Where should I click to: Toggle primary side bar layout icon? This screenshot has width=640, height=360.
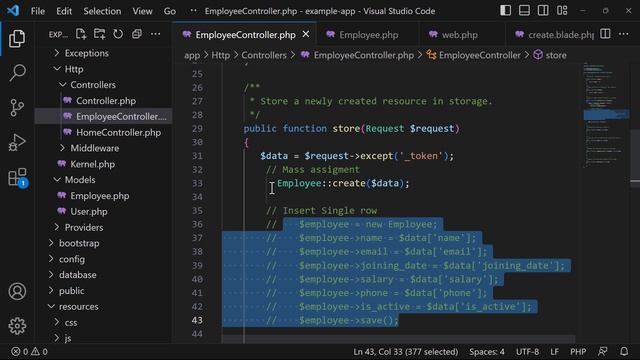(x=505, y=11)
